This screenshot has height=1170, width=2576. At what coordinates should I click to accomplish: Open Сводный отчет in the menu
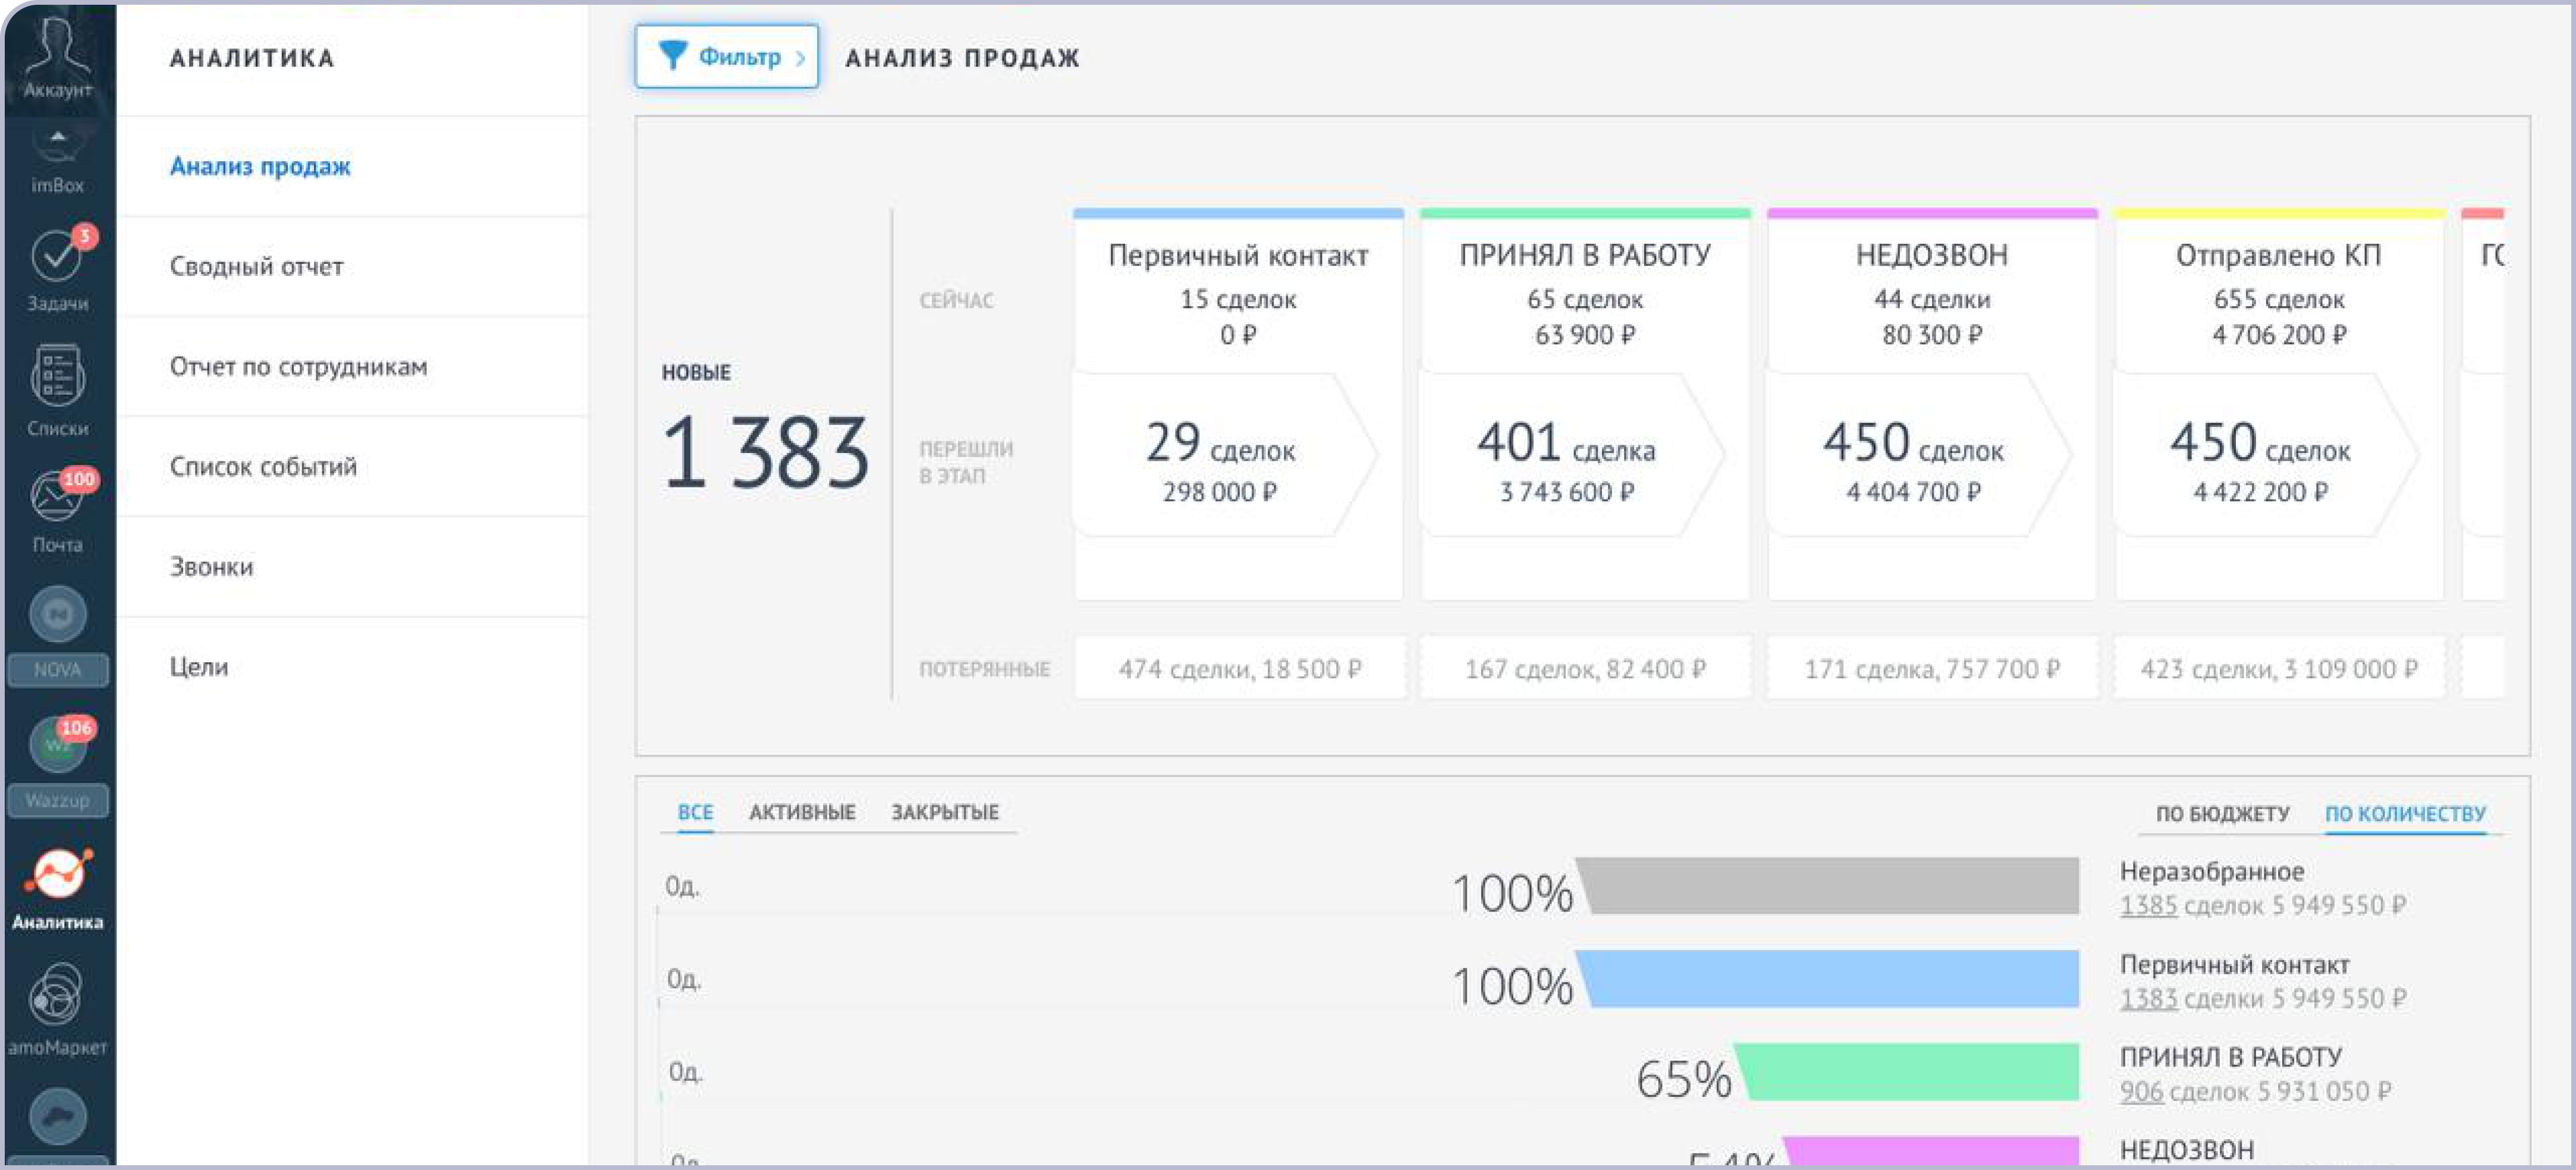[x=256, y=267]
